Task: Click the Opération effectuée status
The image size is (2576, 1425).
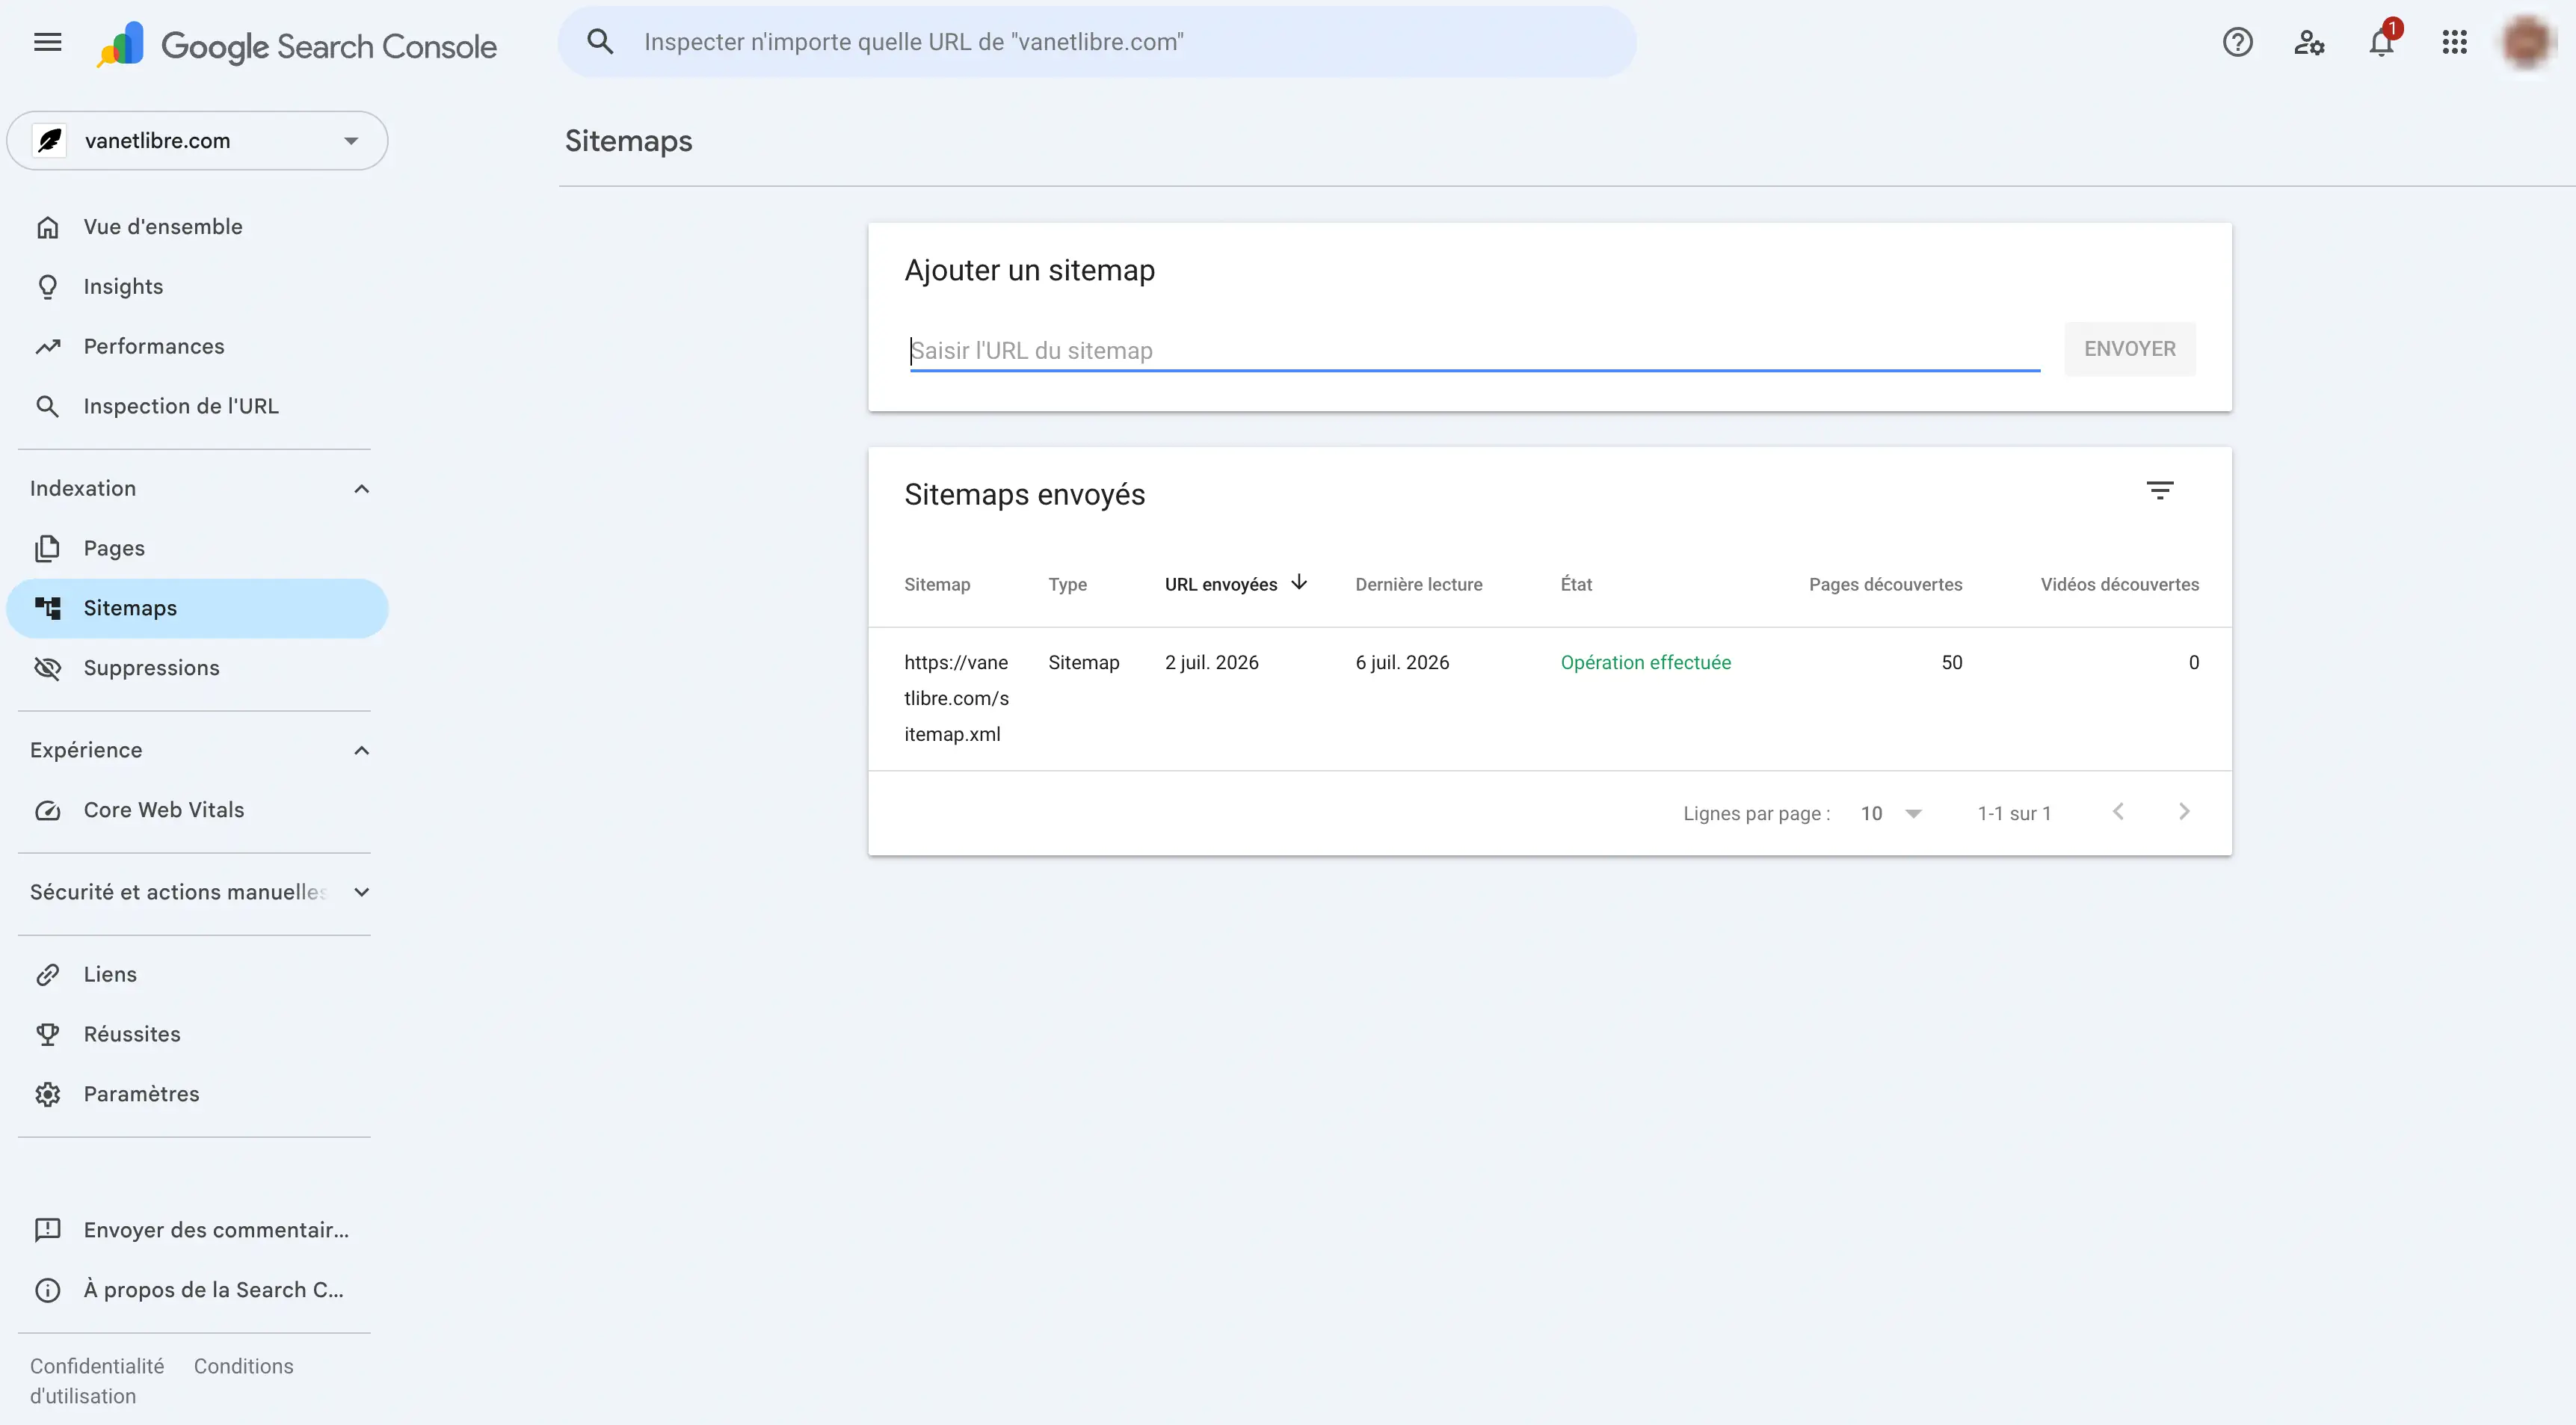Action: 1645,663
